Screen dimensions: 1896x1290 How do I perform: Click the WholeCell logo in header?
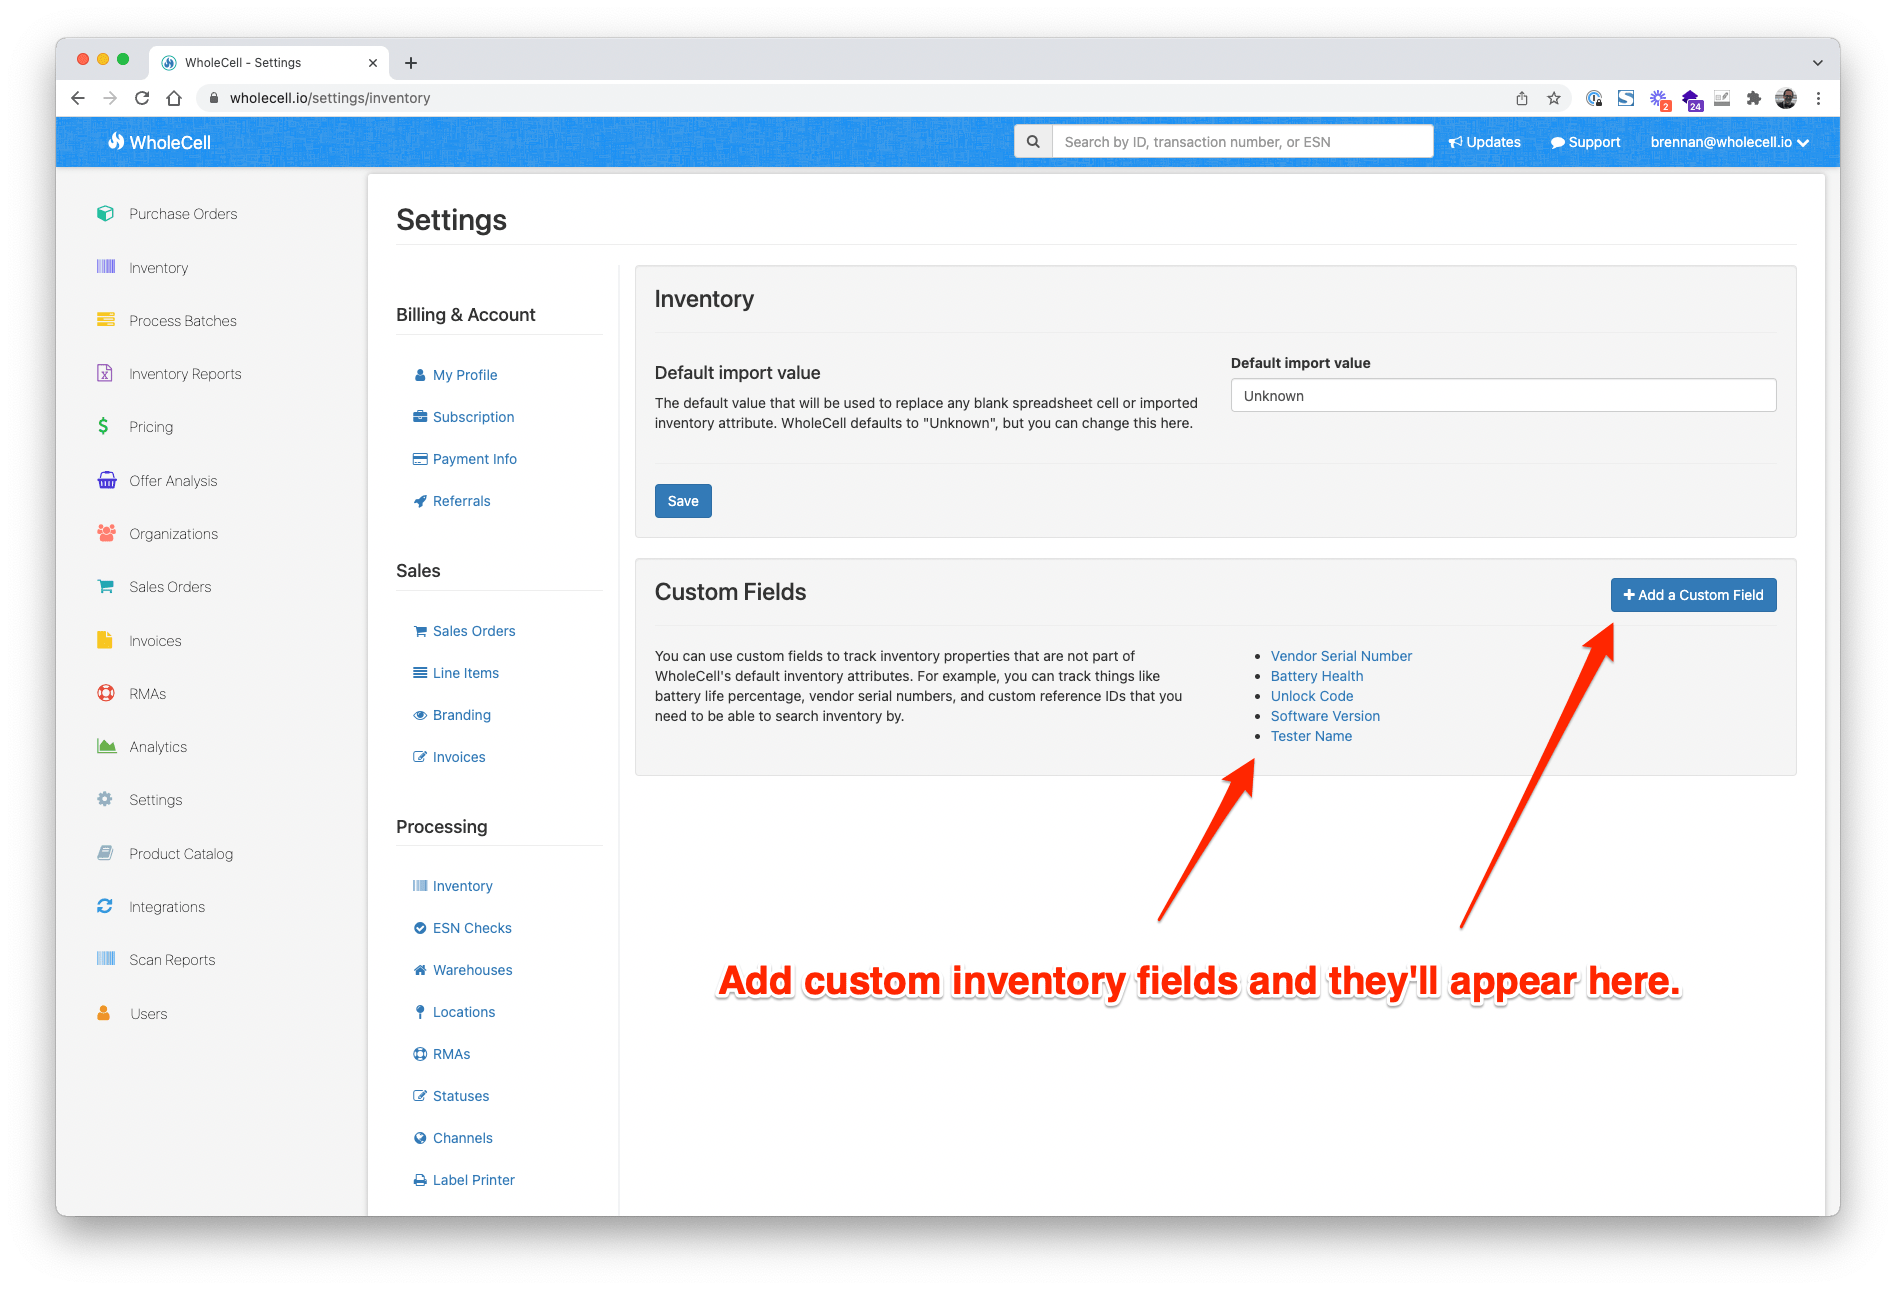point(160,142)
